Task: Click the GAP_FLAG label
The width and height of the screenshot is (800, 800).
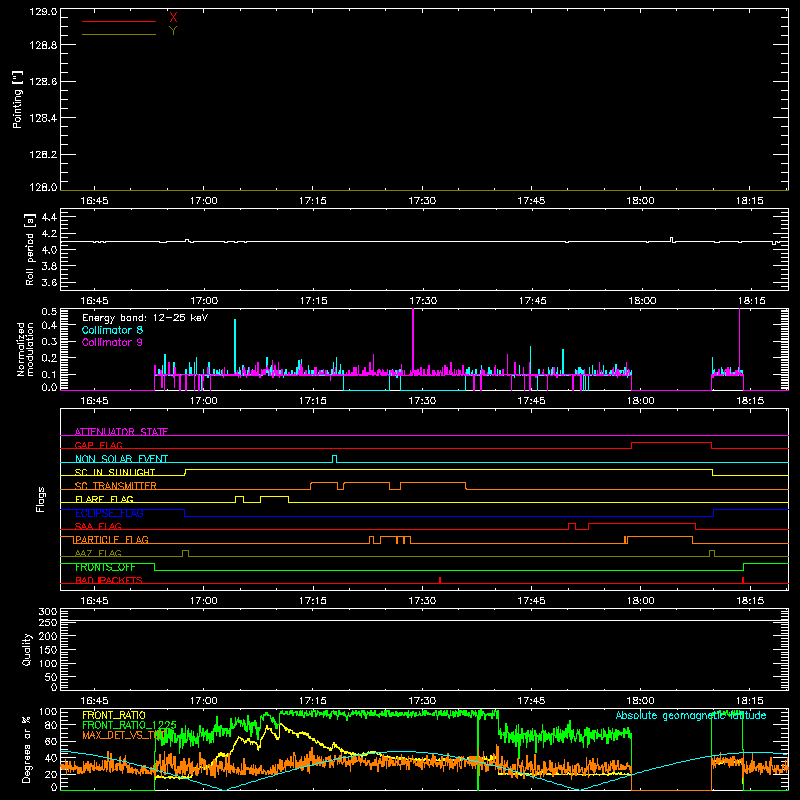Action: pos(98,445)
